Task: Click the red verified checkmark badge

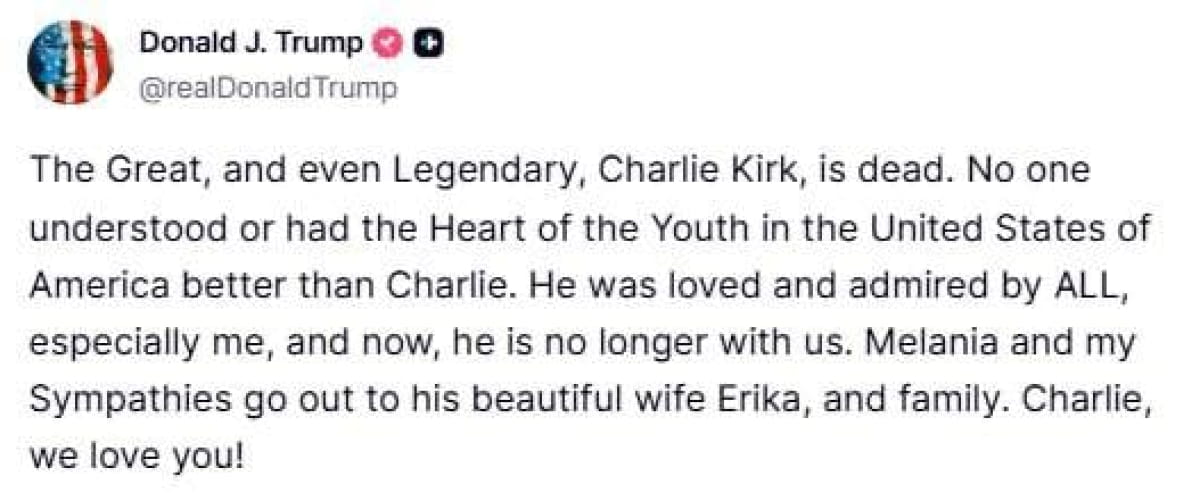Action: [x=387, y=43]
